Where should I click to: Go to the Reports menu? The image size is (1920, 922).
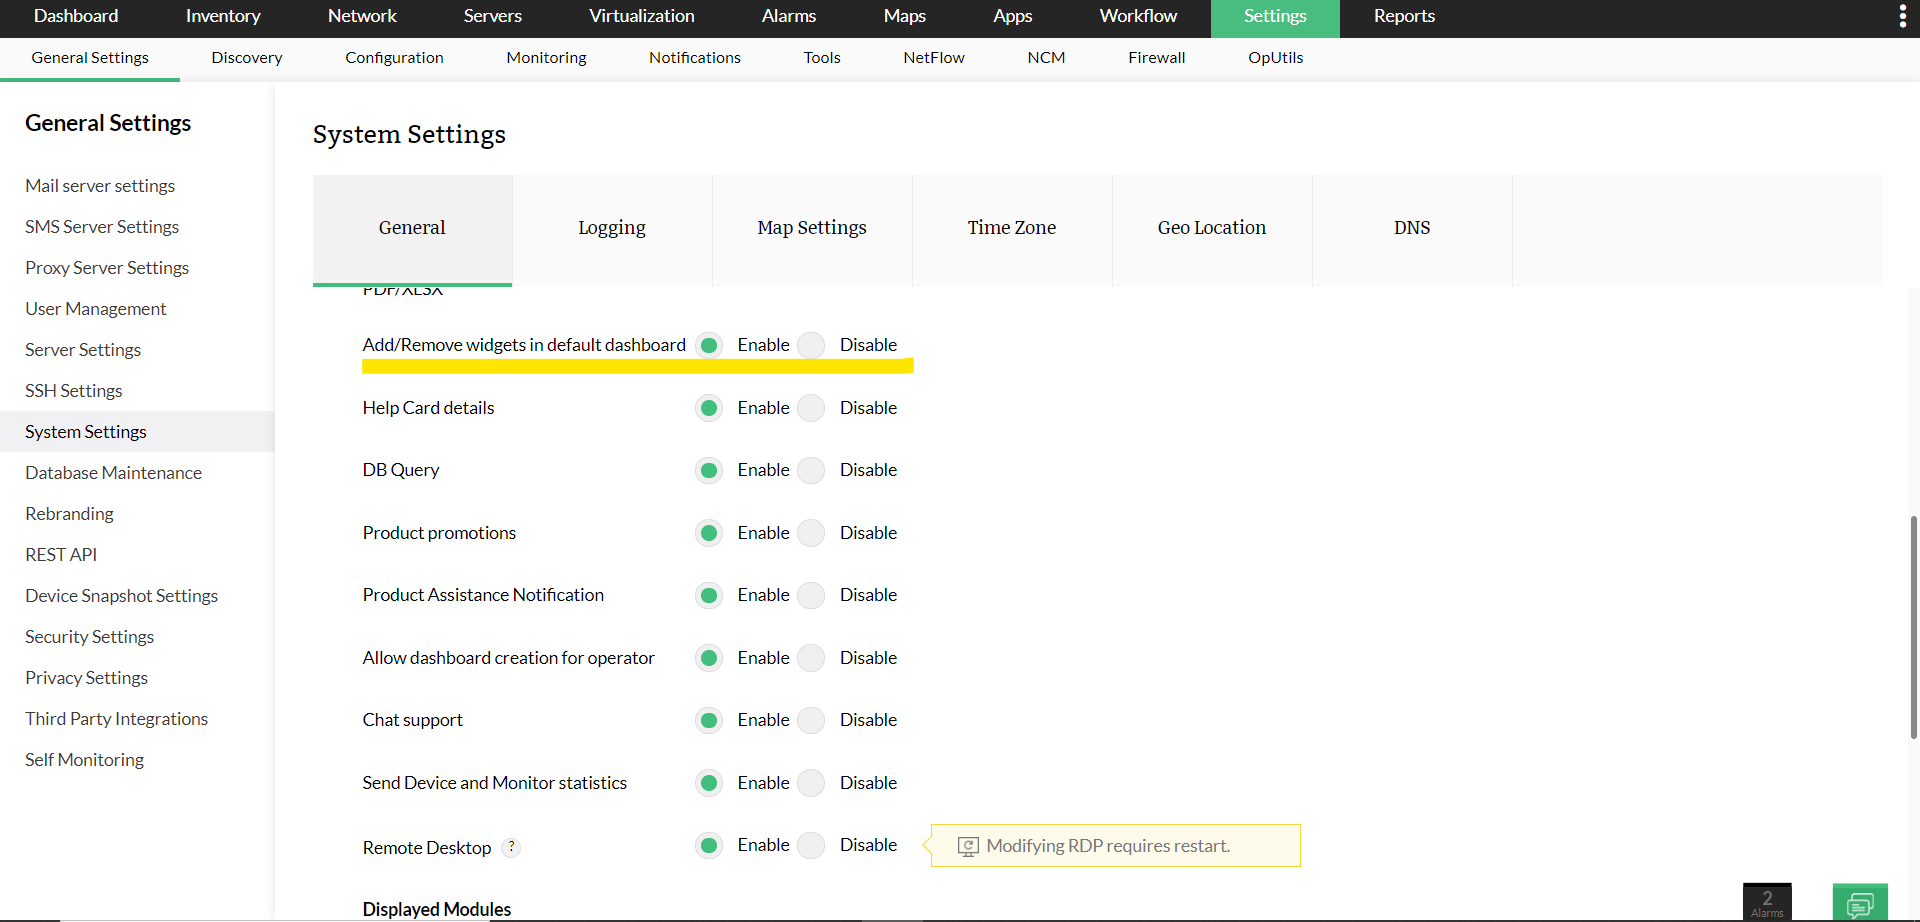coord(1404,16)
